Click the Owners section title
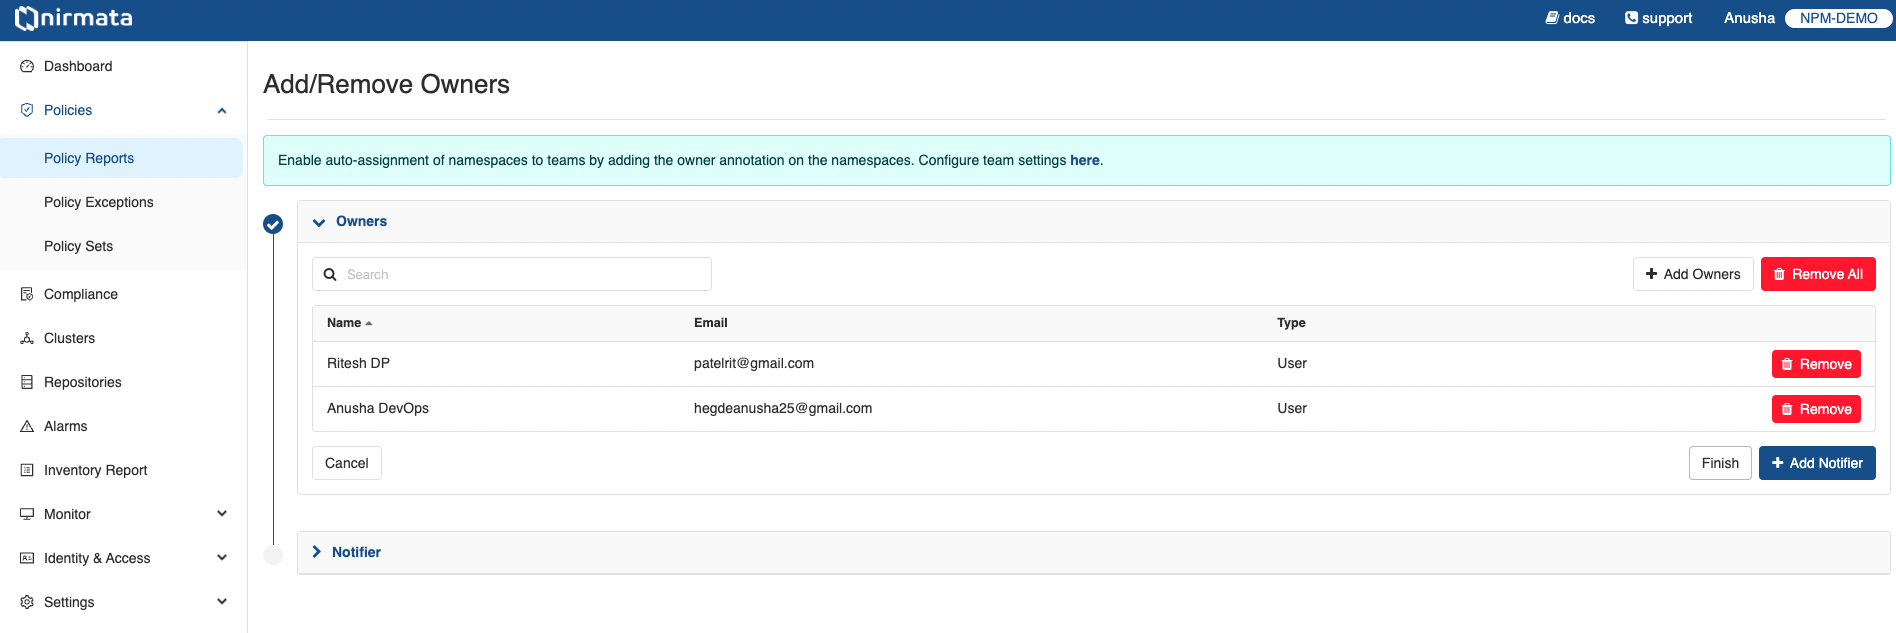This screenshot has width=1896, height=633. click(x=361, y=222)
